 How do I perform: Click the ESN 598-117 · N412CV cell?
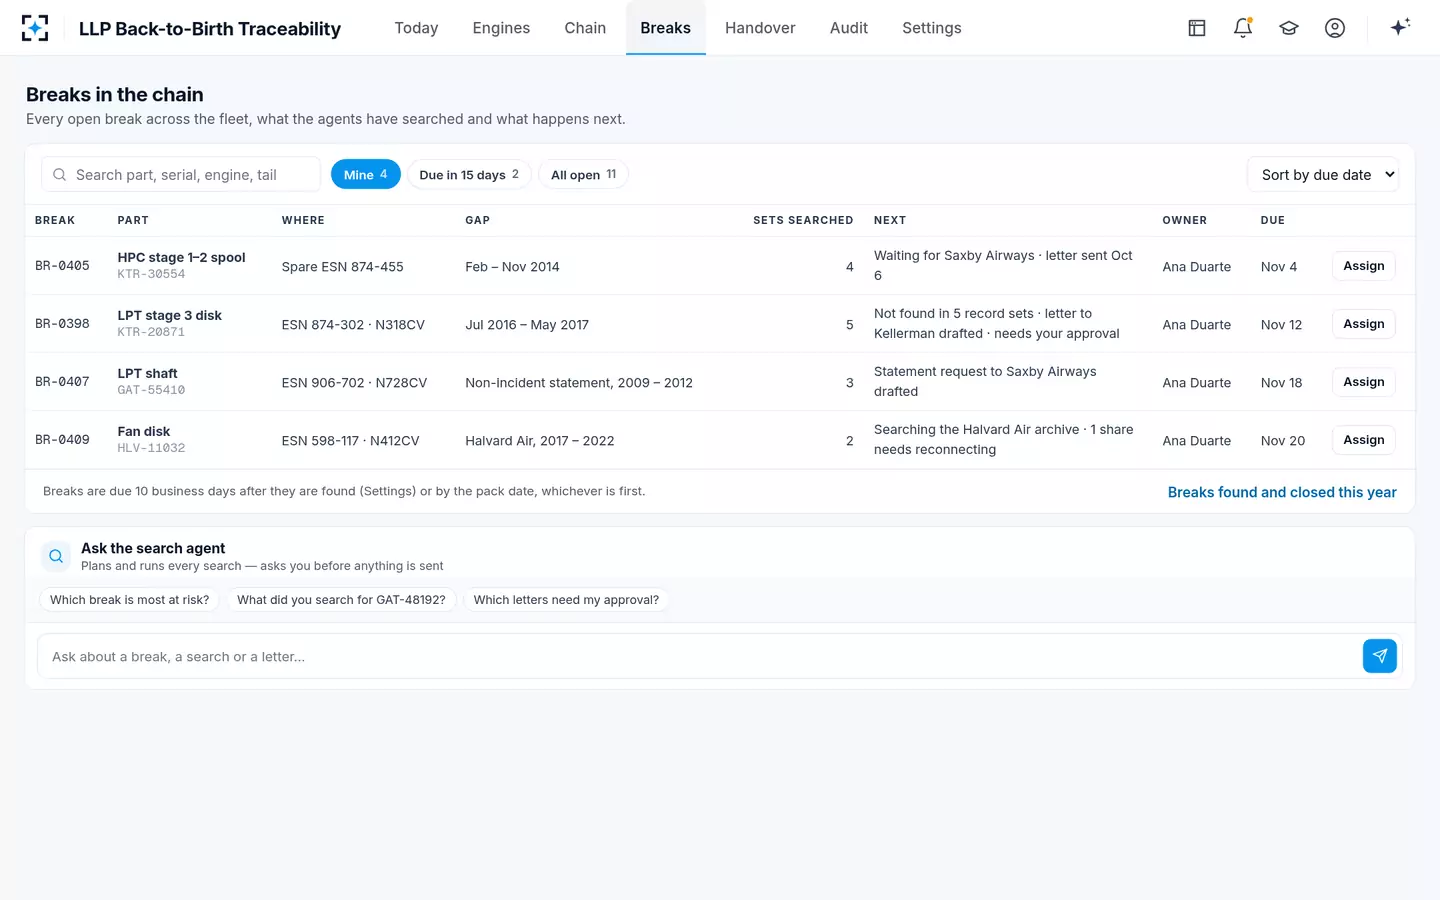click(351, 441)
